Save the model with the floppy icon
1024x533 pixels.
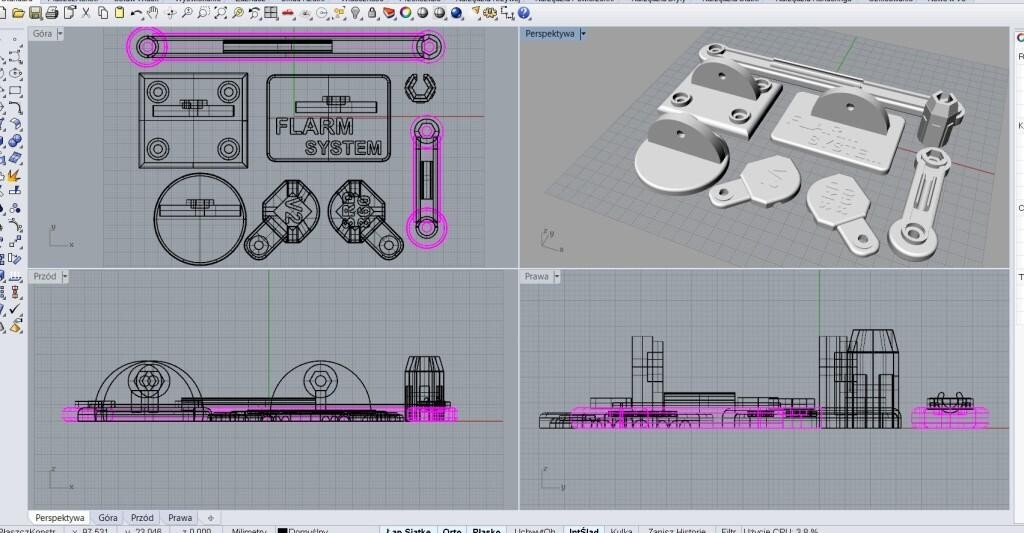pos(35,12)
